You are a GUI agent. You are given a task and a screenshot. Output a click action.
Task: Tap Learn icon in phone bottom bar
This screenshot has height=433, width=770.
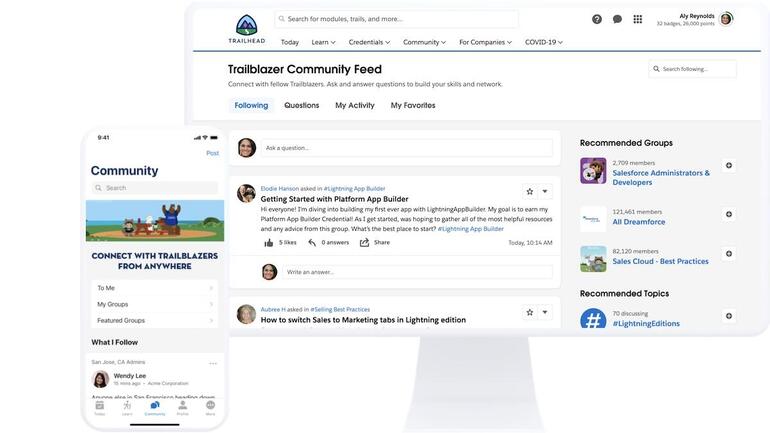point(127,407)
